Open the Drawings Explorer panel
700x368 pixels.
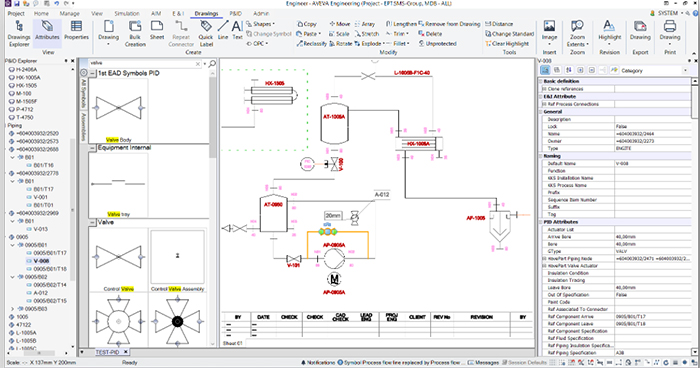[x=19, y=33]
